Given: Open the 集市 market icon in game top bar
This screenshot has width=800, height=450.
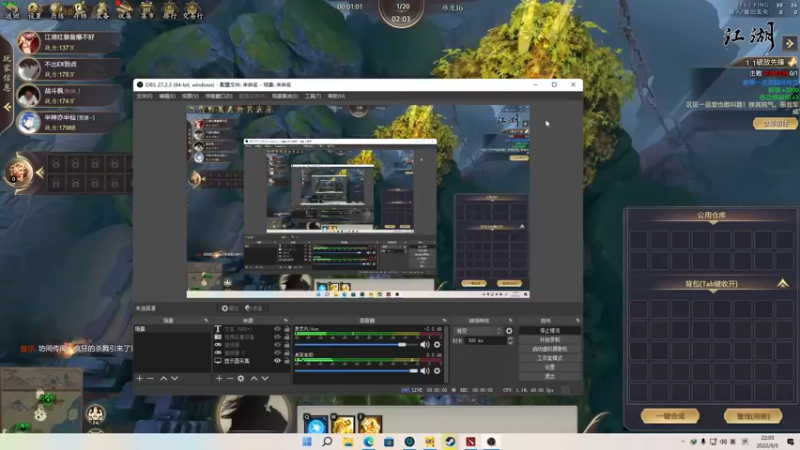Looking at the screenshot, I should pyautogui.click(x=147, y=9).
